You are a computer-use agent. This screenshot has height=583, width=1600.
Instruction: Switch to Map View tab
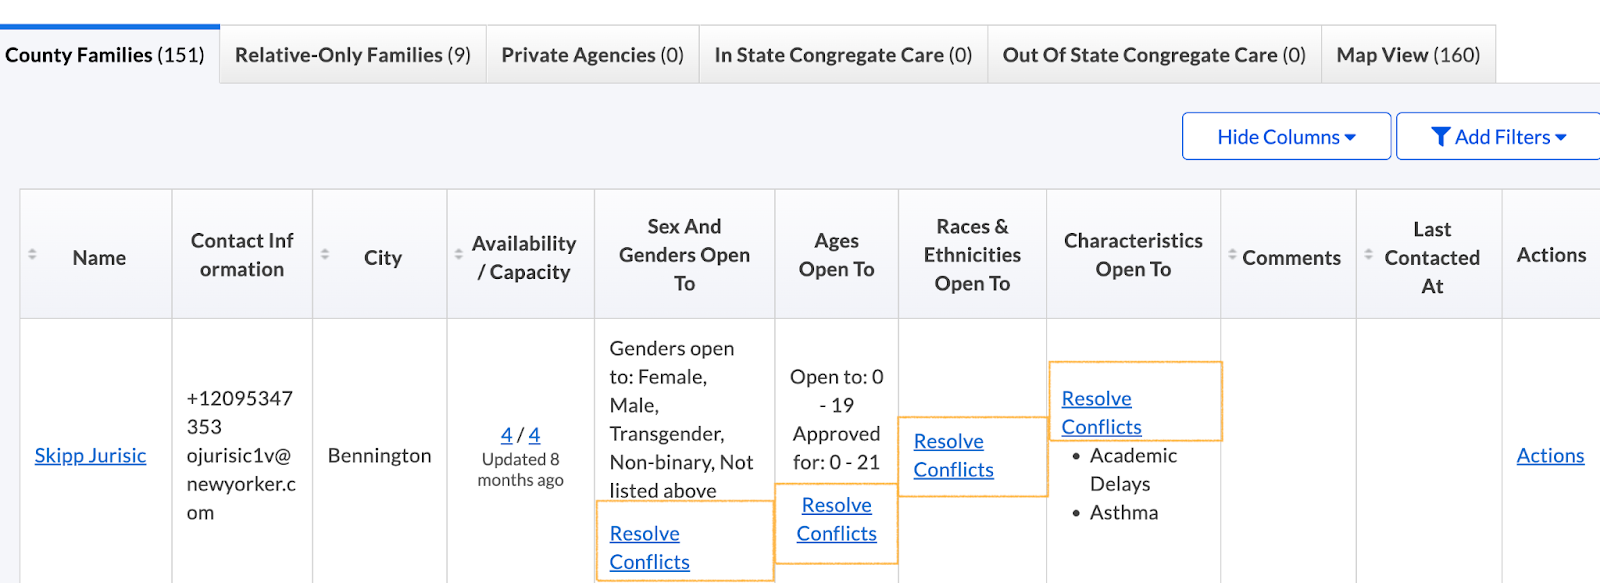(x=1408, y=55)
